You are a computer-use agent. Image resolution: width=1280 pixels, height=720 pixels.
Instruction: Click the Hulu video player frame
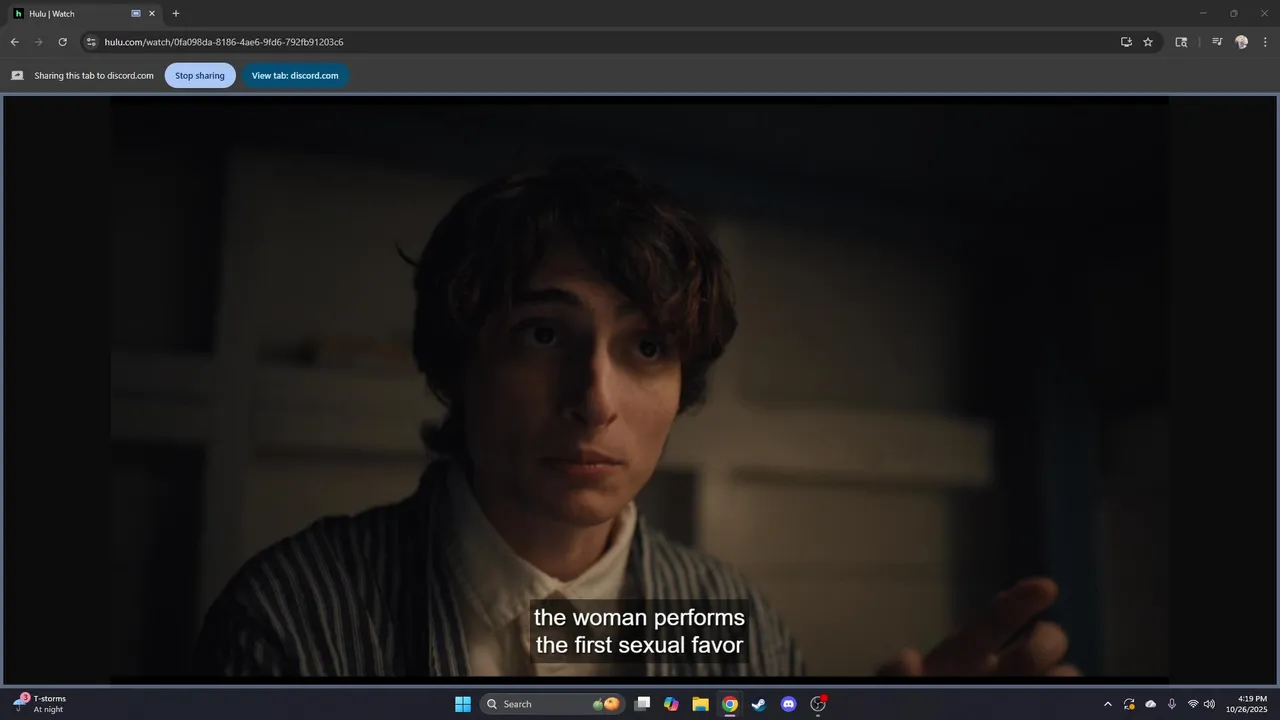(640, 390)
